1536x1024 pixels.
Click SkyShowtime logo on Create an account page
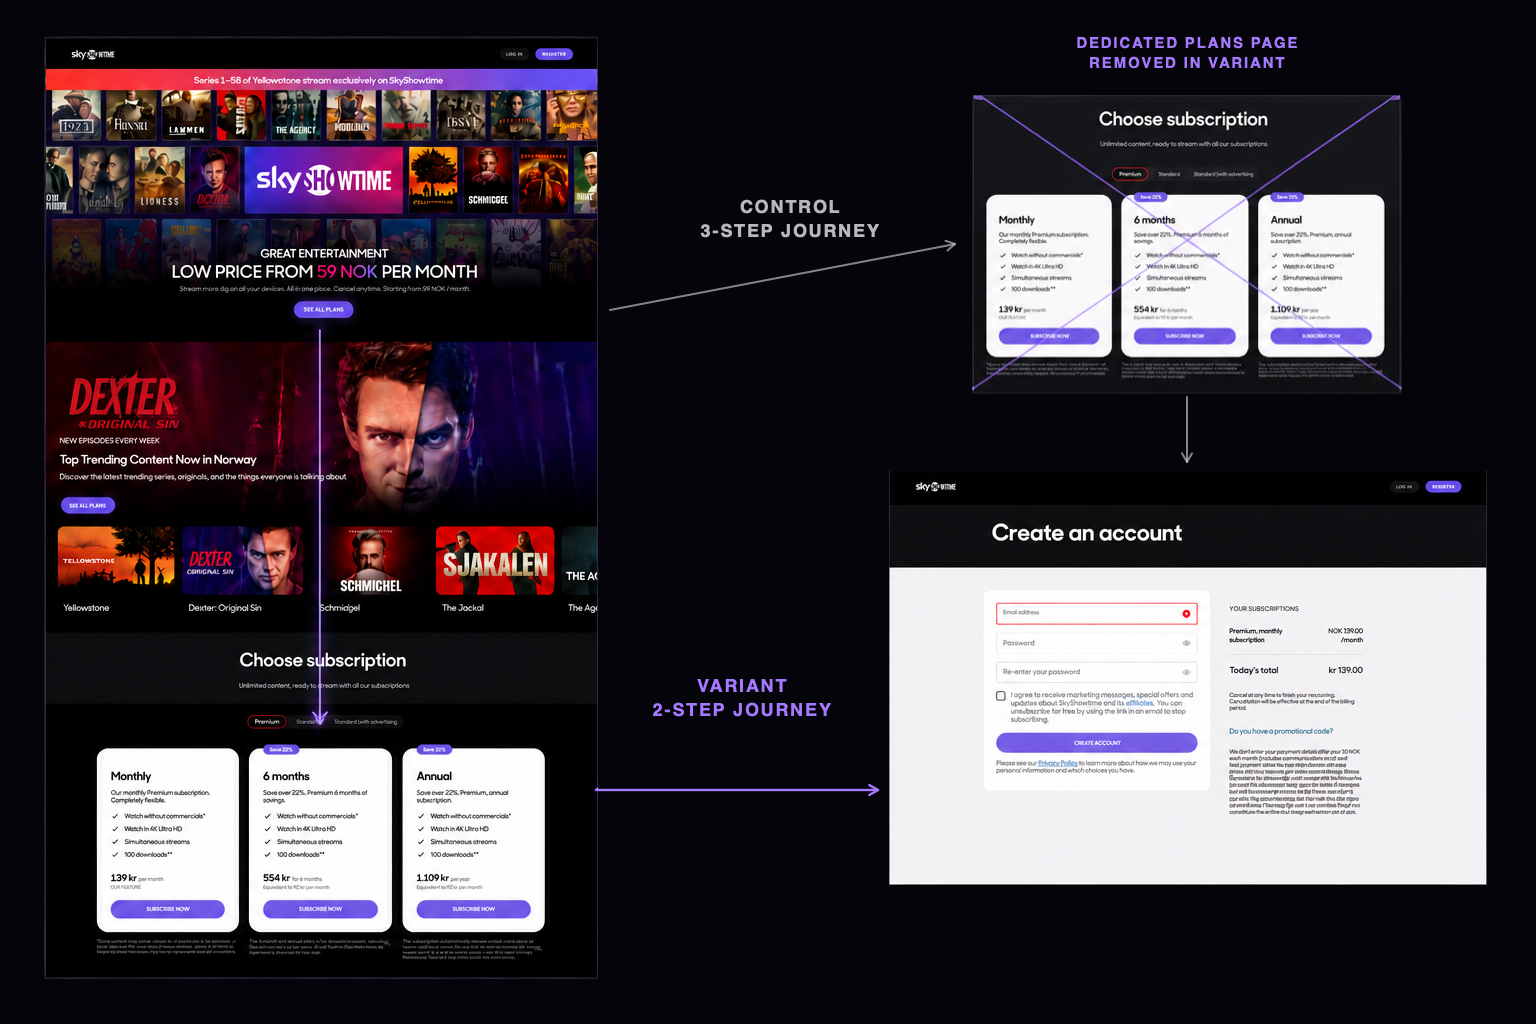[936, 487]
